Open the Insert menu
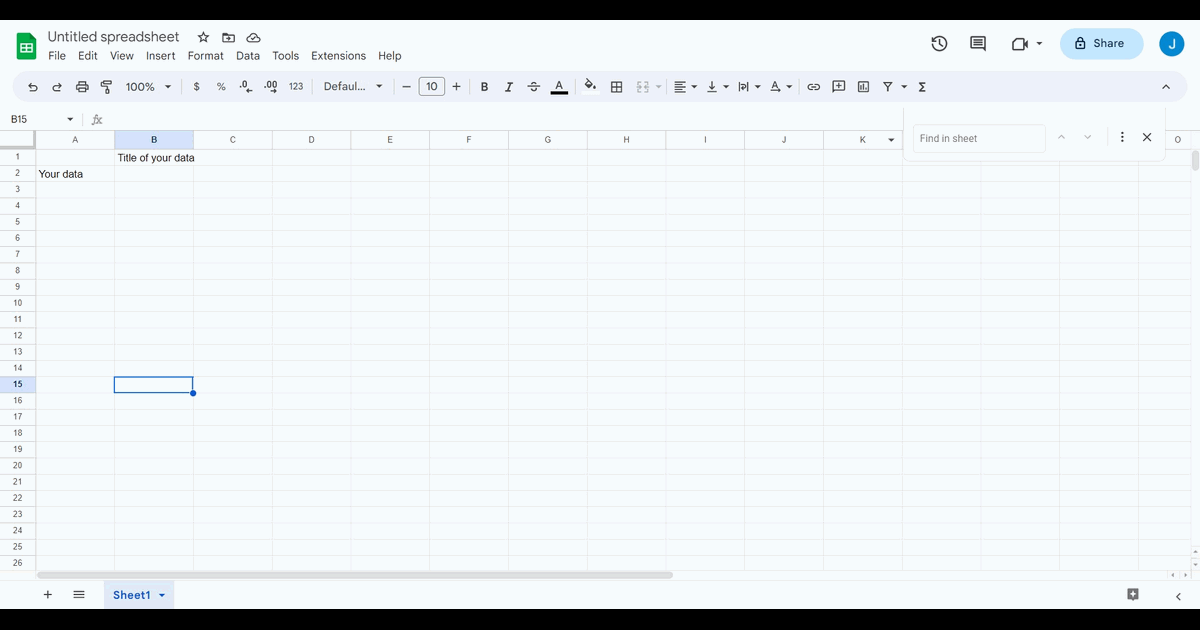 [161, 56]
